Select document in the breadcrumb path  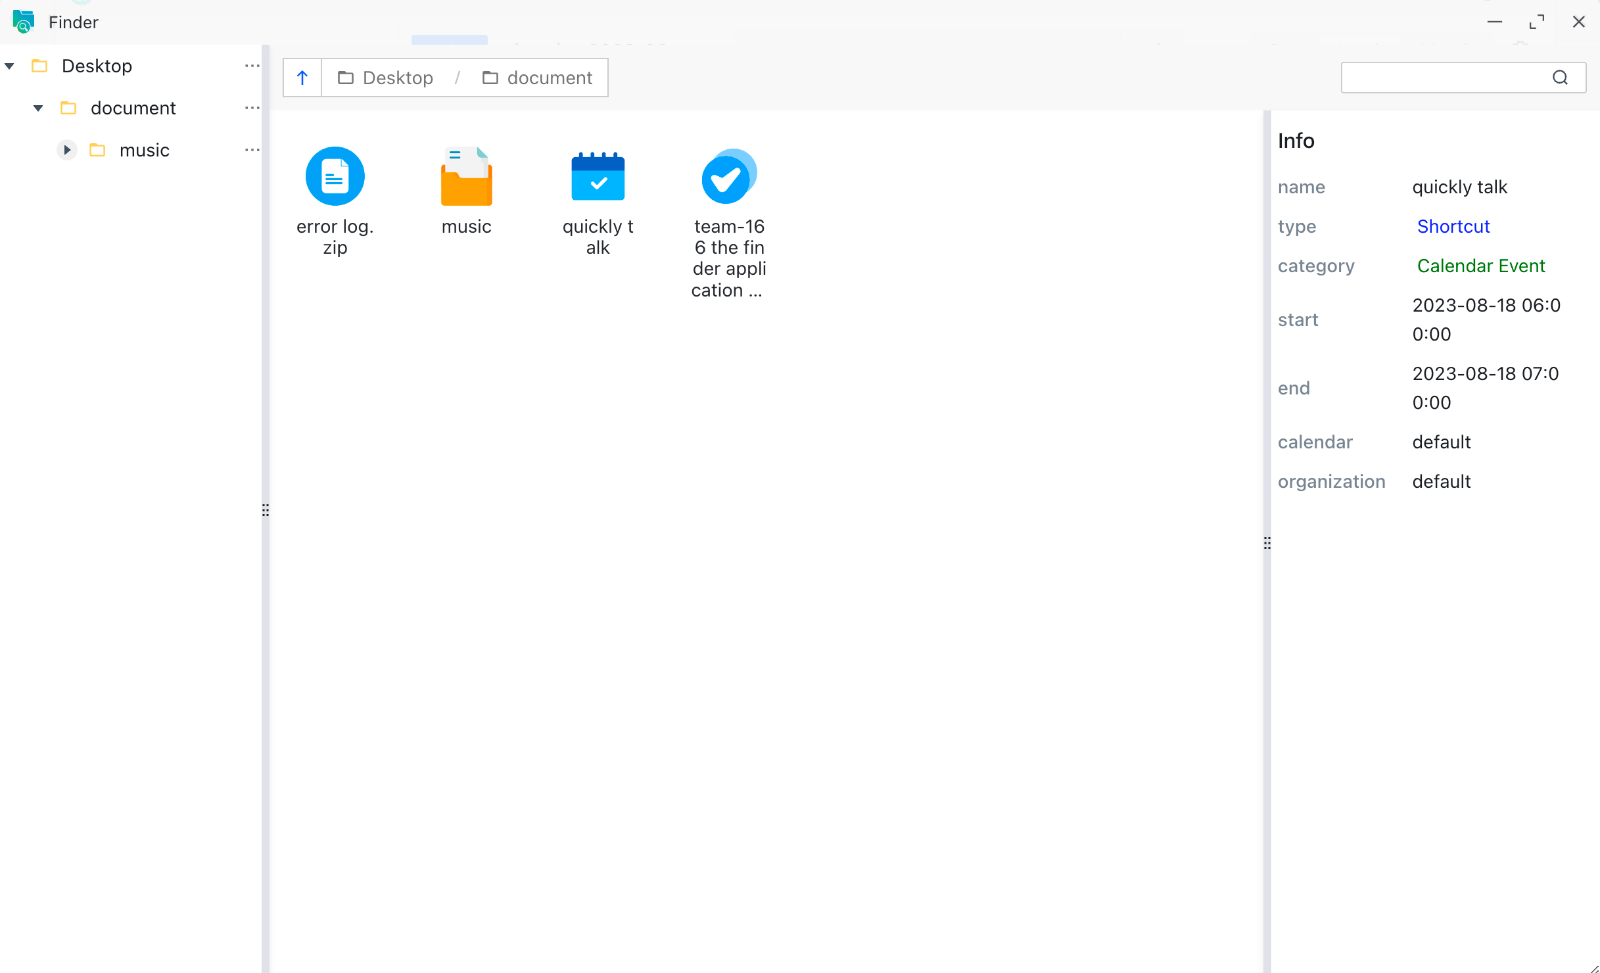point(538,78)
